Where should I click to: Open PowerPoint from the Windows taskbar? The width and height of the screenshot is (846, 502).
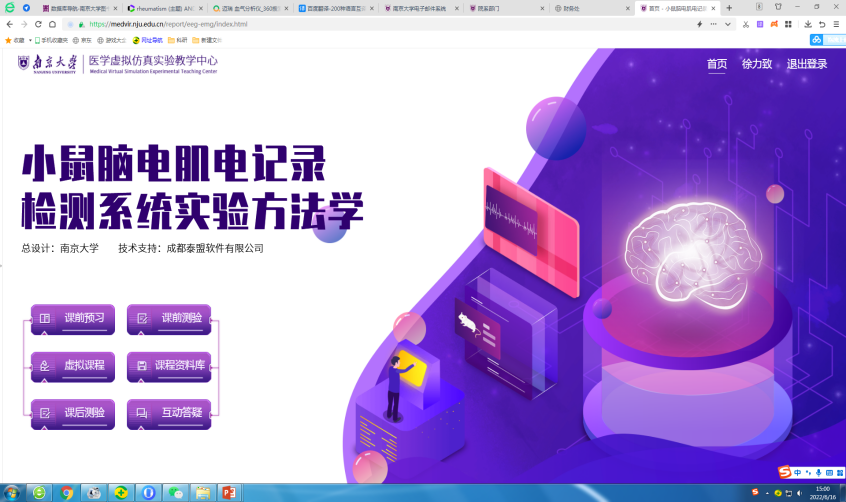tap(229, 493)
